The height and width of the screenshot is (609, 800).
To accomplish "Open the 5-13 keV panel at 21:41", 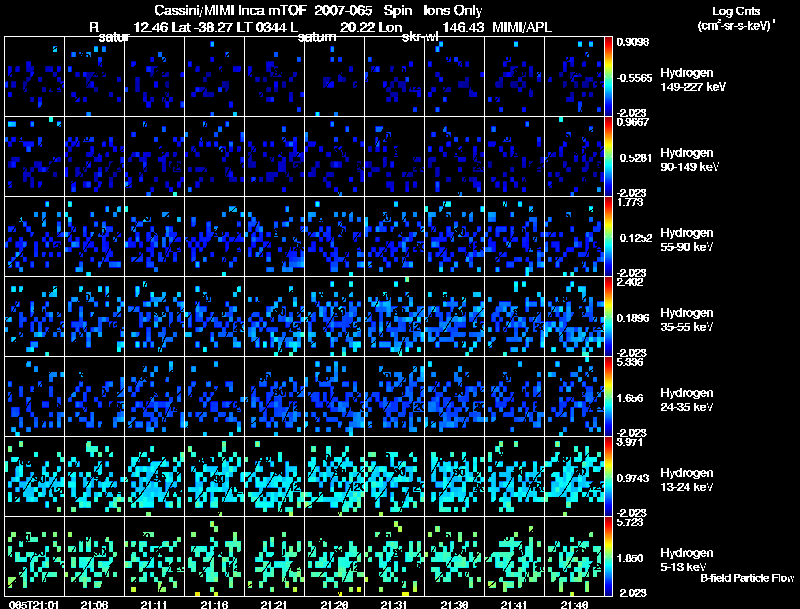I will [x=514, y=557].
